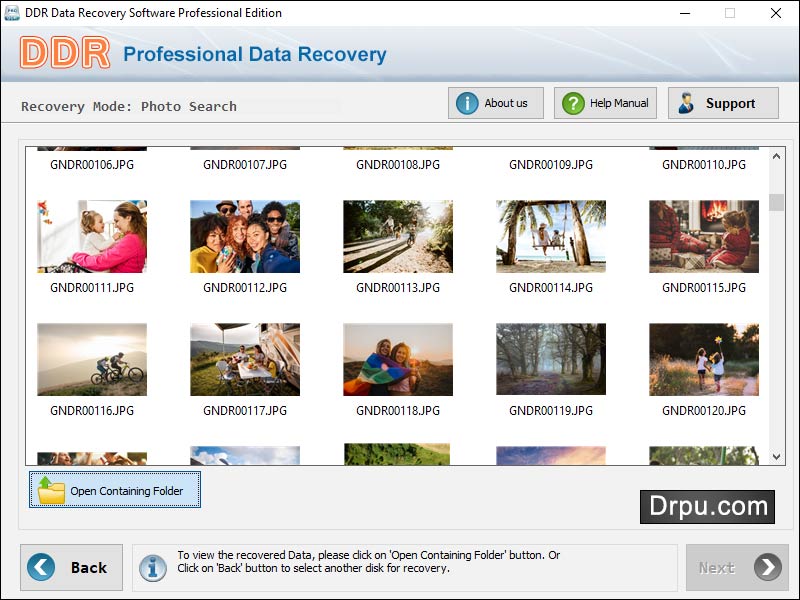Select the GNDR00115.JPG fireplace thumbnail
Viewport: 800px width, 600px height.
click(x=704, y=236)
